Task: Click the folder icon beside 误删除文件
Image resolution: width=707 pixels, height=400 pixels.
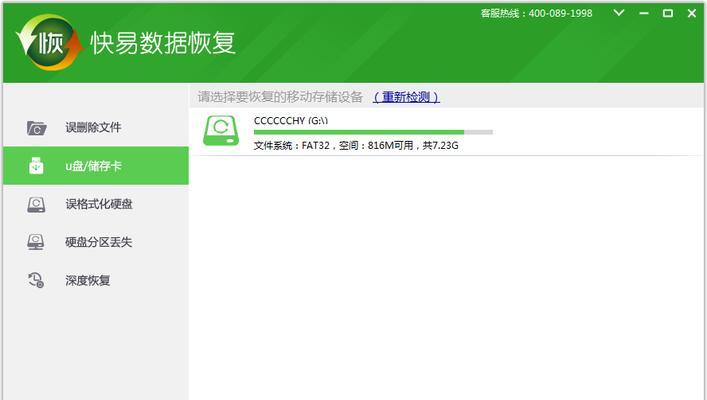Action: [x=36, y=128]
